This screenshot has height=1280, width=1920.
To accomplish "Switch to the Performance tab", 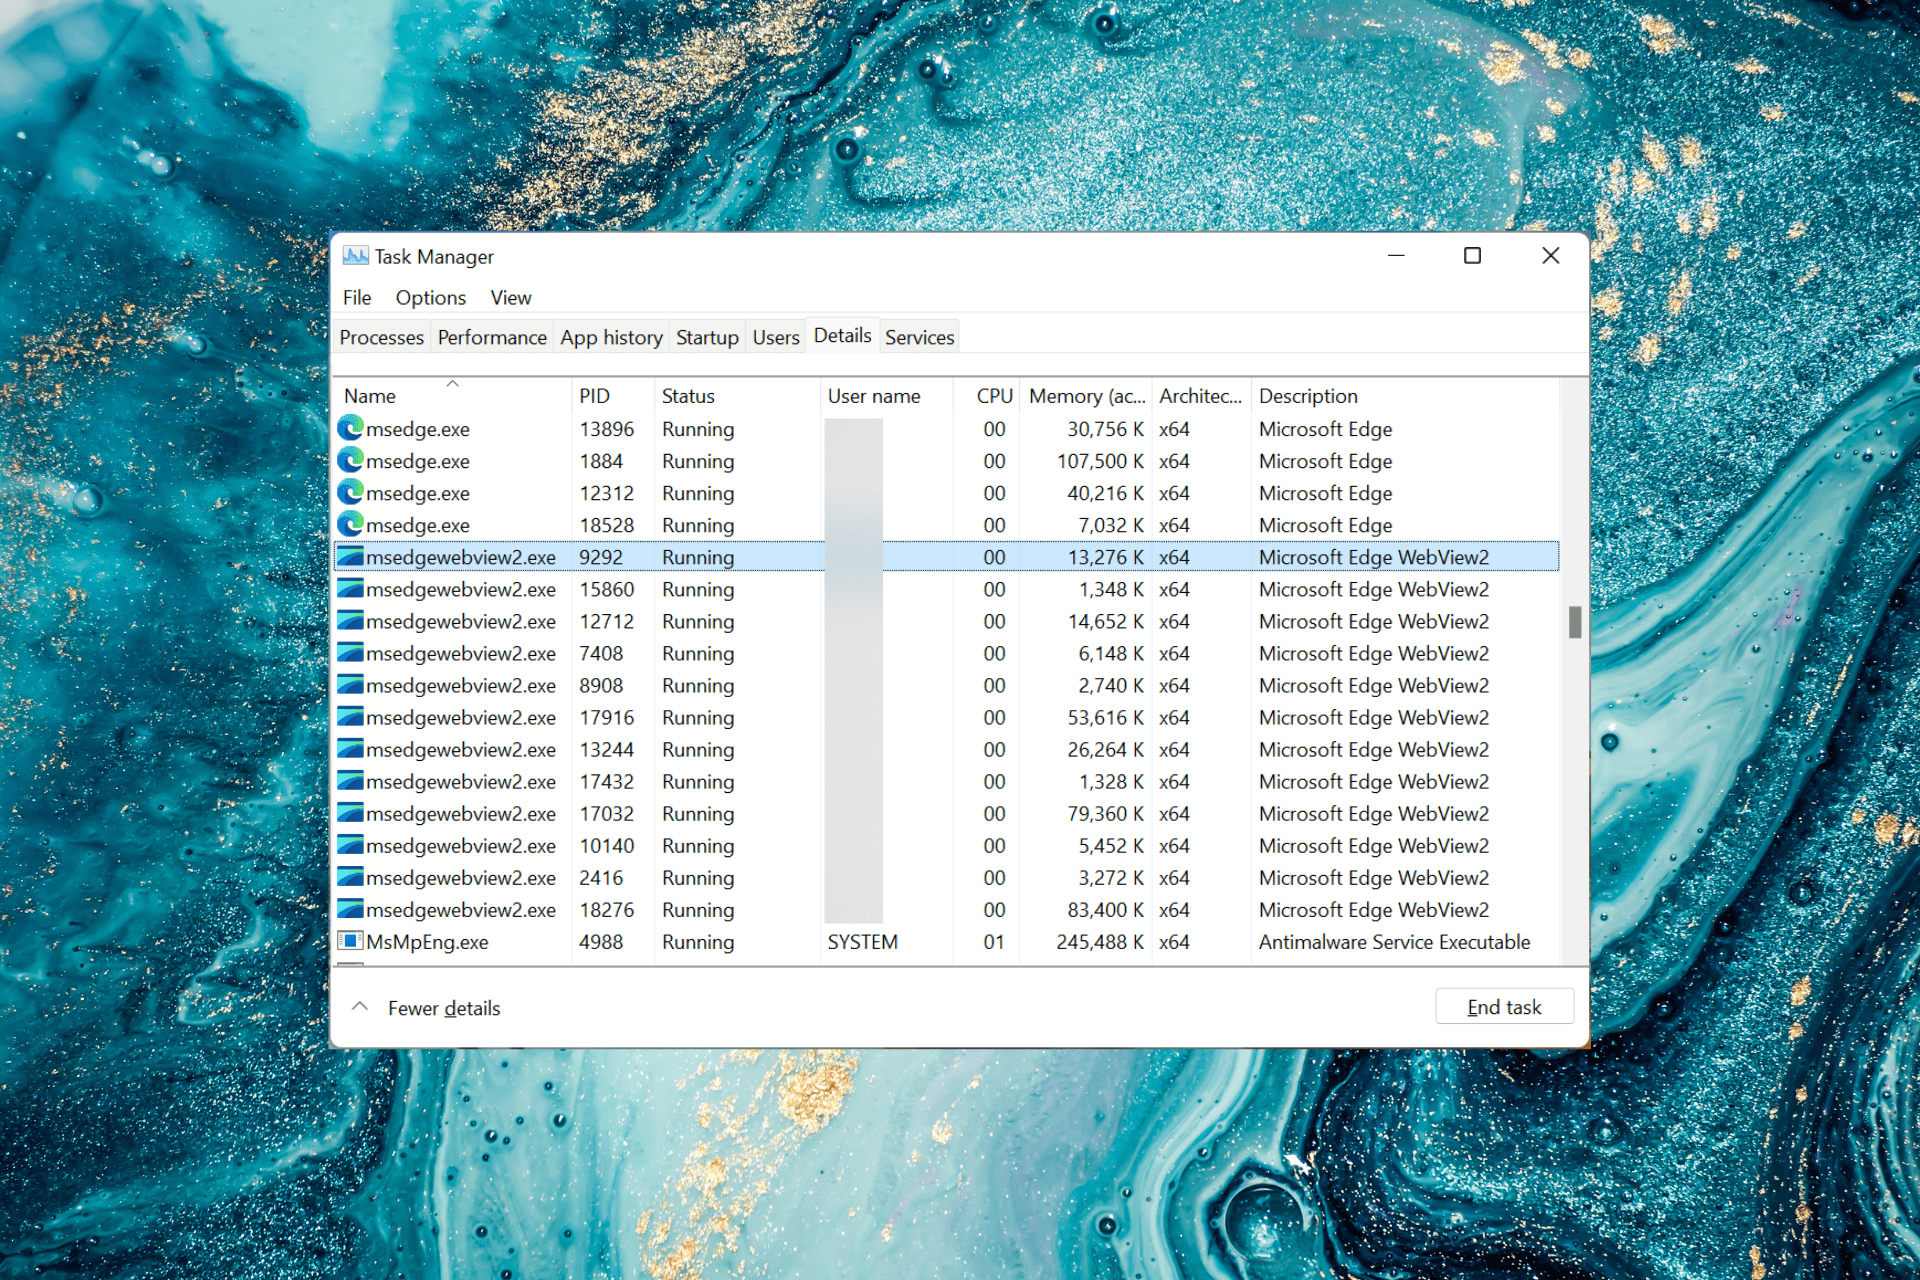I will 490,336.
